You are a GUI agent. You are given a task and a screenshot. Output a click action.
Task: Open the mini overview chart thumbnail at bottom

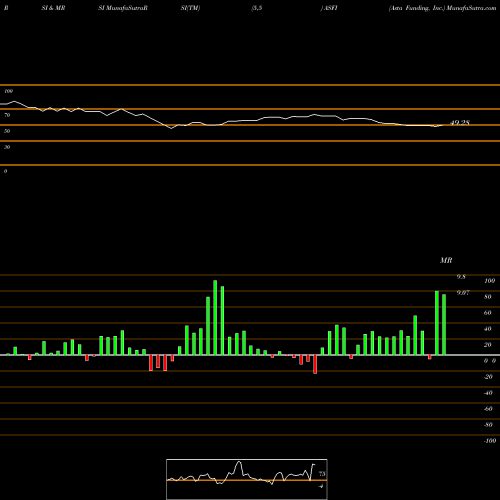pos(247,479)
